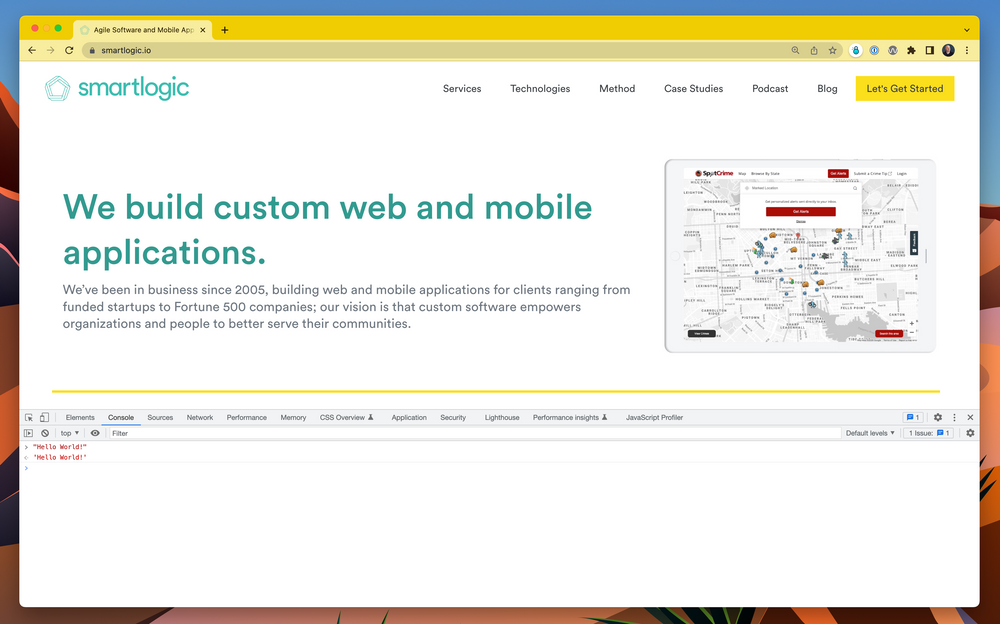Close the DevTools panel

970,417
